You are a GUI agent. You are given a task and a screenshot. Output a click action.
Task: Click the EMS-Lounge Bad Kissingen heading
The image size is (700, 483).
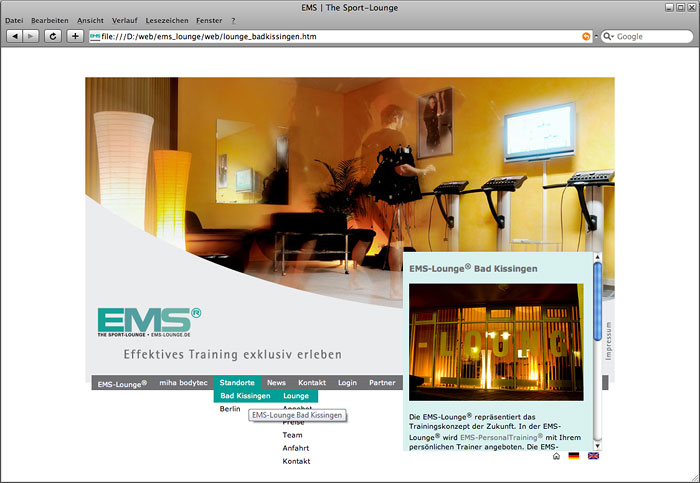473,268
